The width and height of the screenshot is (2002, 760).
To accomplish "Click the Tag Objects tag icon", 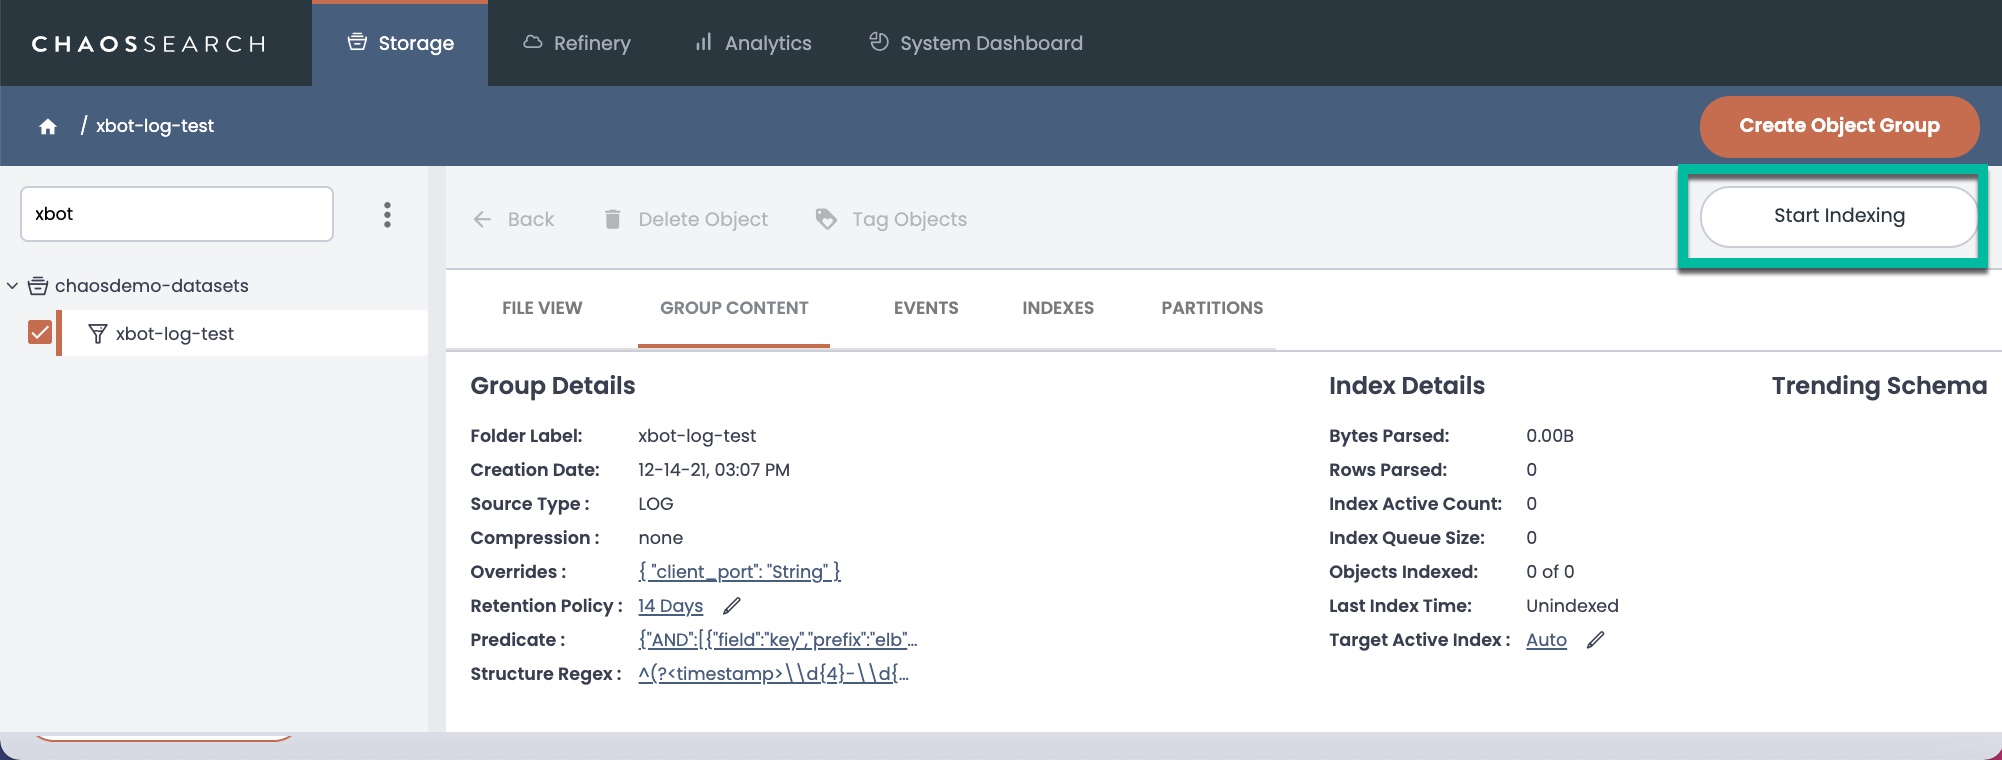I will coord(826,219).
